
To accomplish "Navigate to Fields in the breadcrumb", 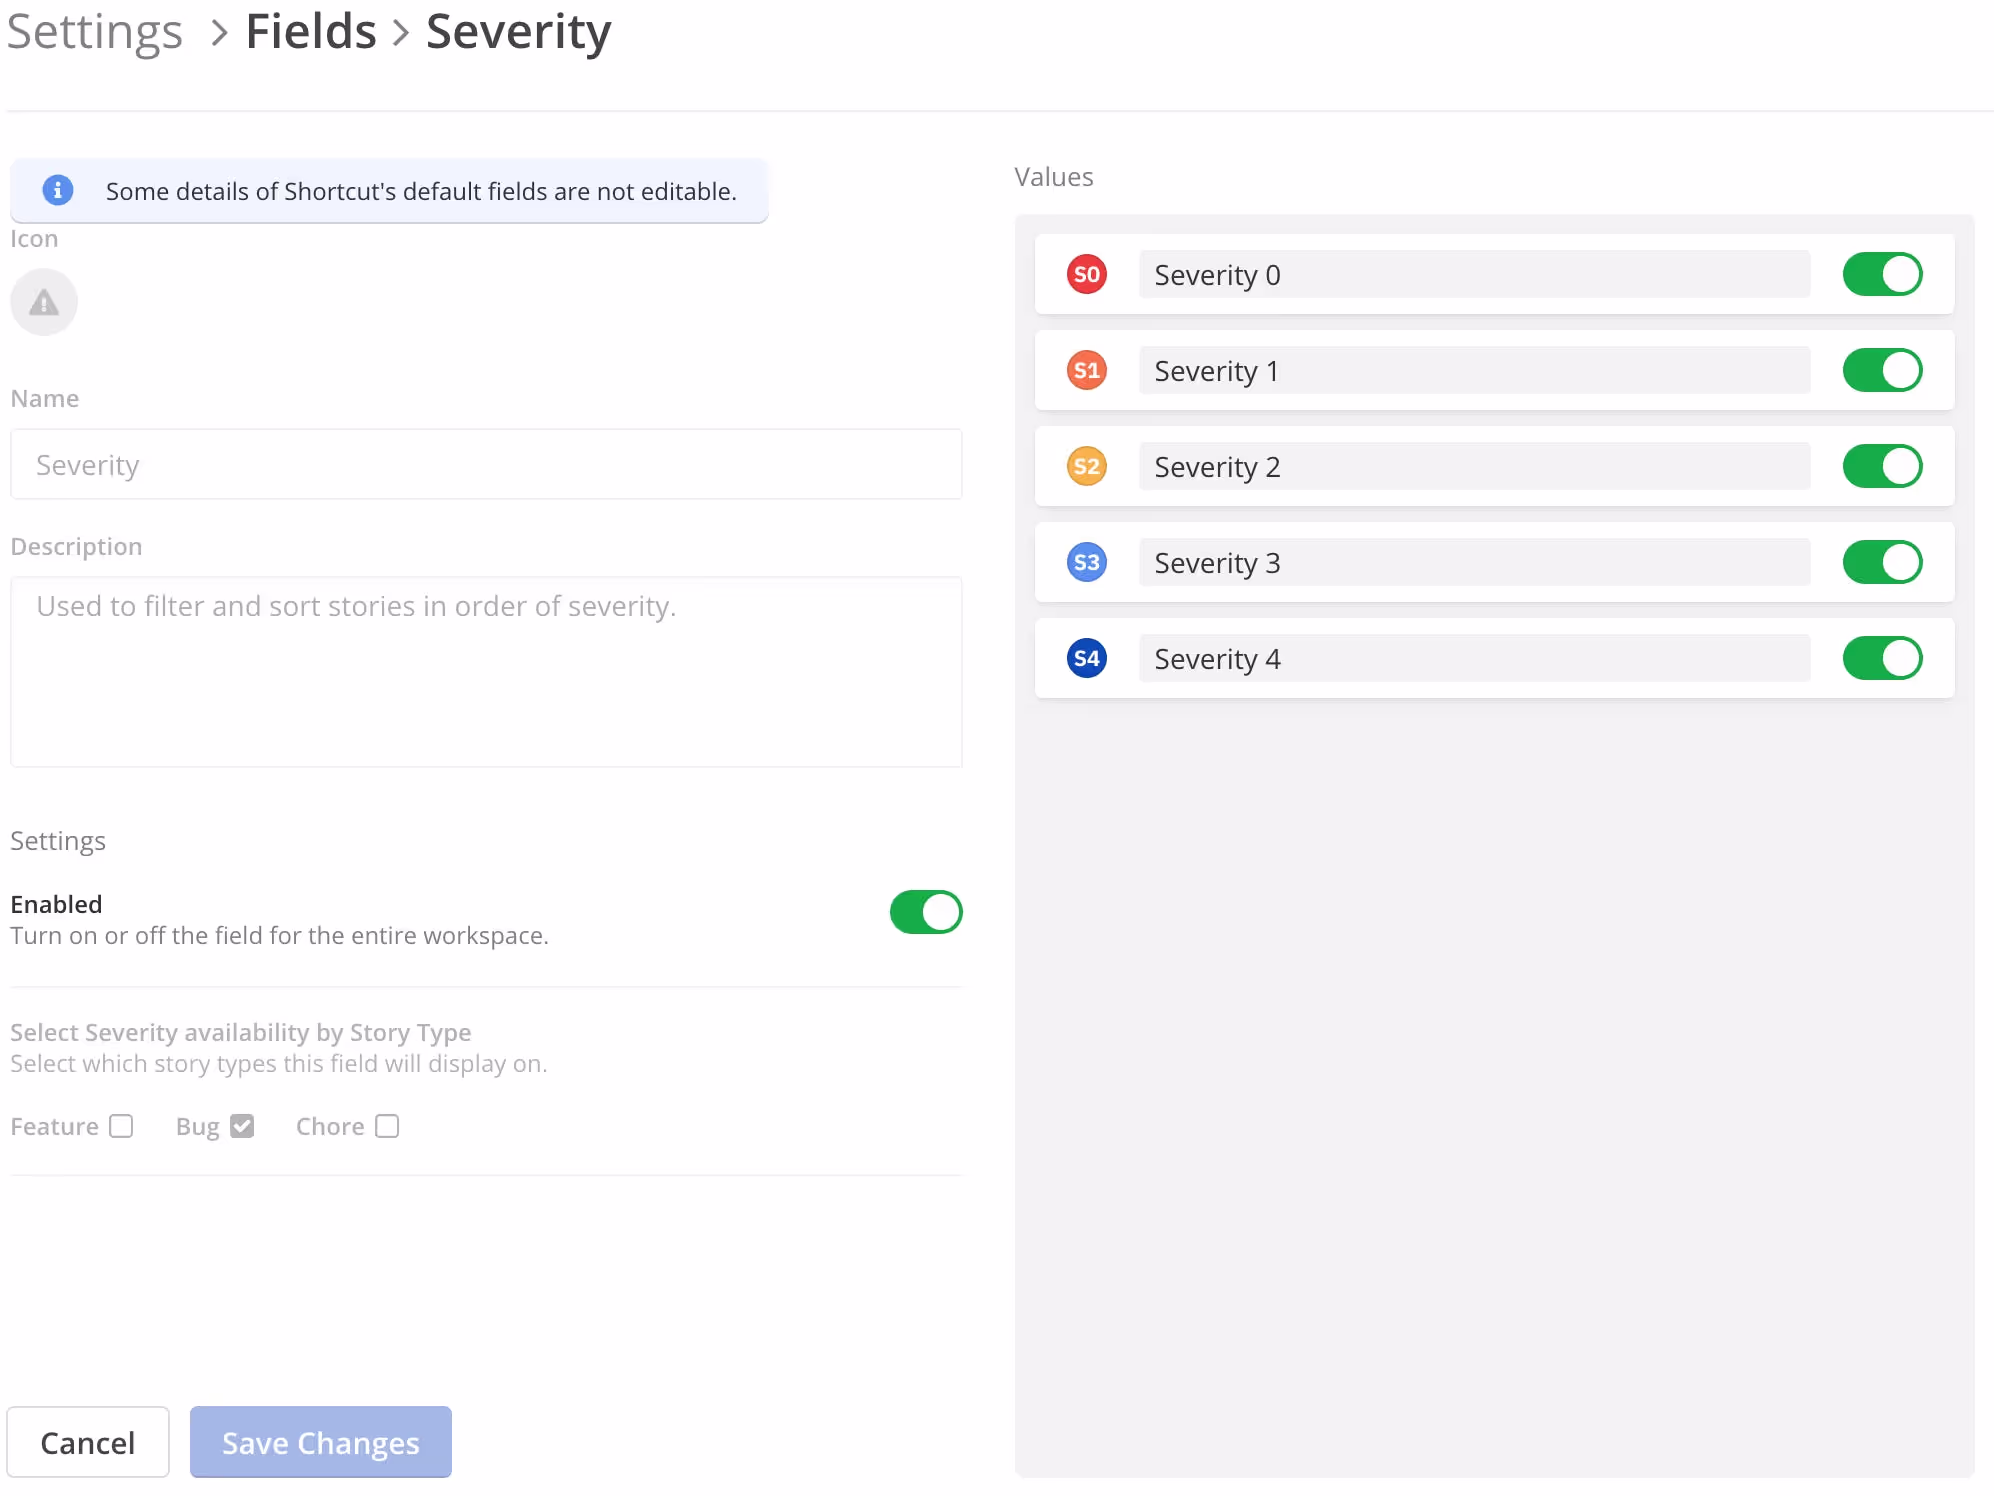I will pyautogui.click(x=311, y=32).
